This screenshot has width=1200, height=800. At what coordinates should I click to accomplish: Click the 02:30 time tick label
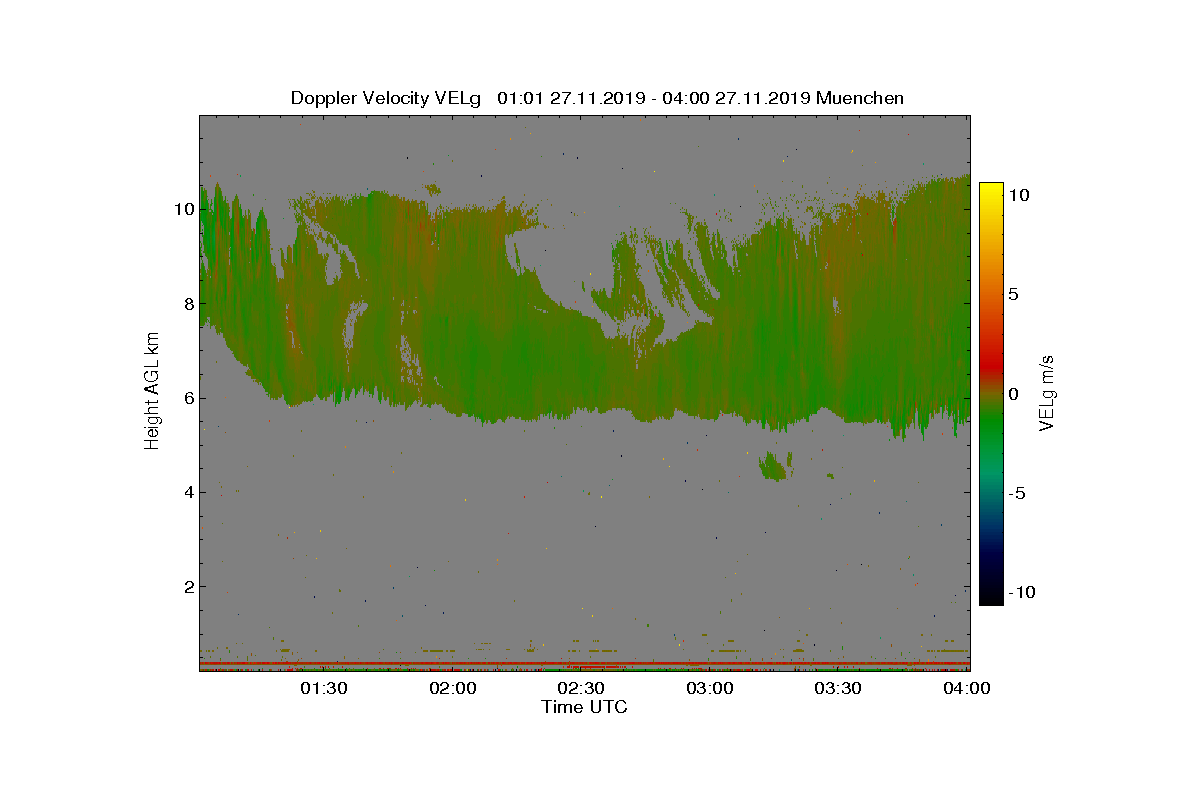click(581, 688)
